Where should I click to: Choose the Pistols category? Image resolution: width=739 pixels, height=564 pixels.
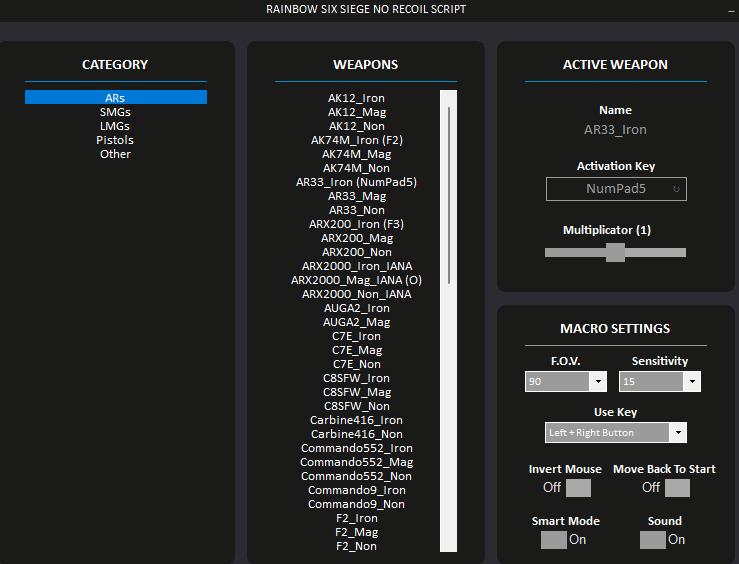coord(115,140)
